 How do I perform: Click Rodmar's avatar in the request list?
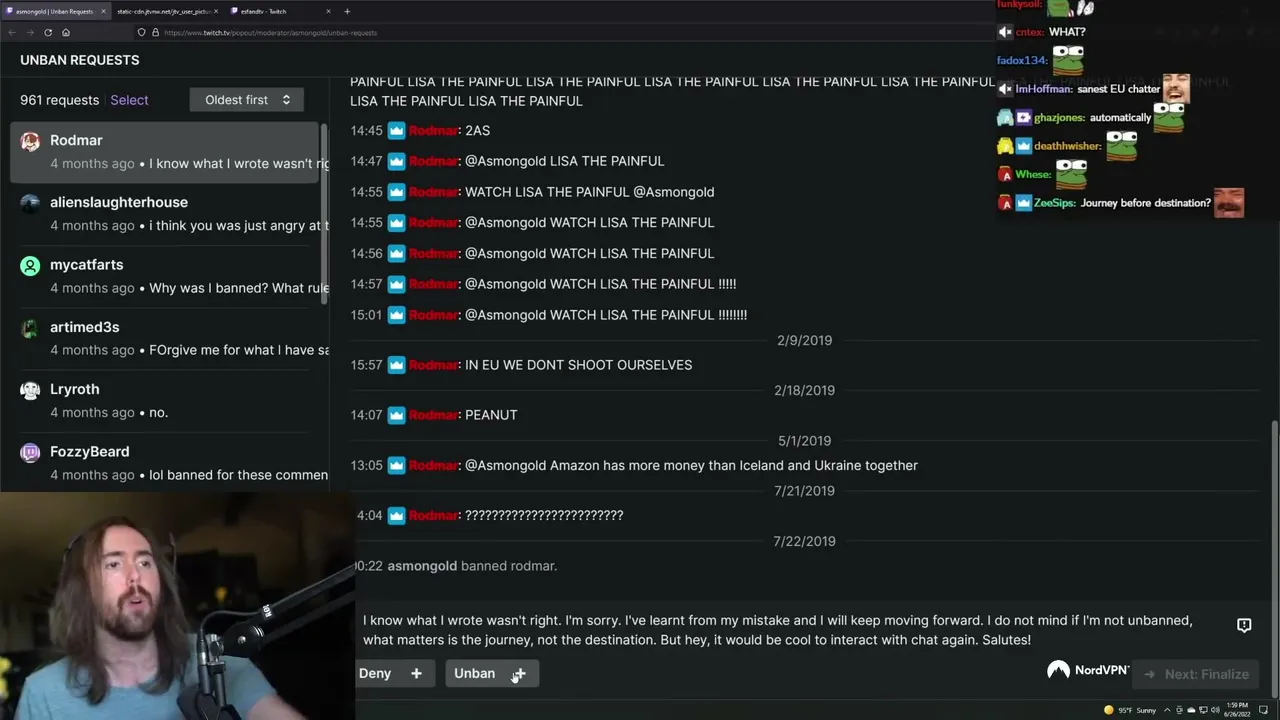click(x=30, y=141)
